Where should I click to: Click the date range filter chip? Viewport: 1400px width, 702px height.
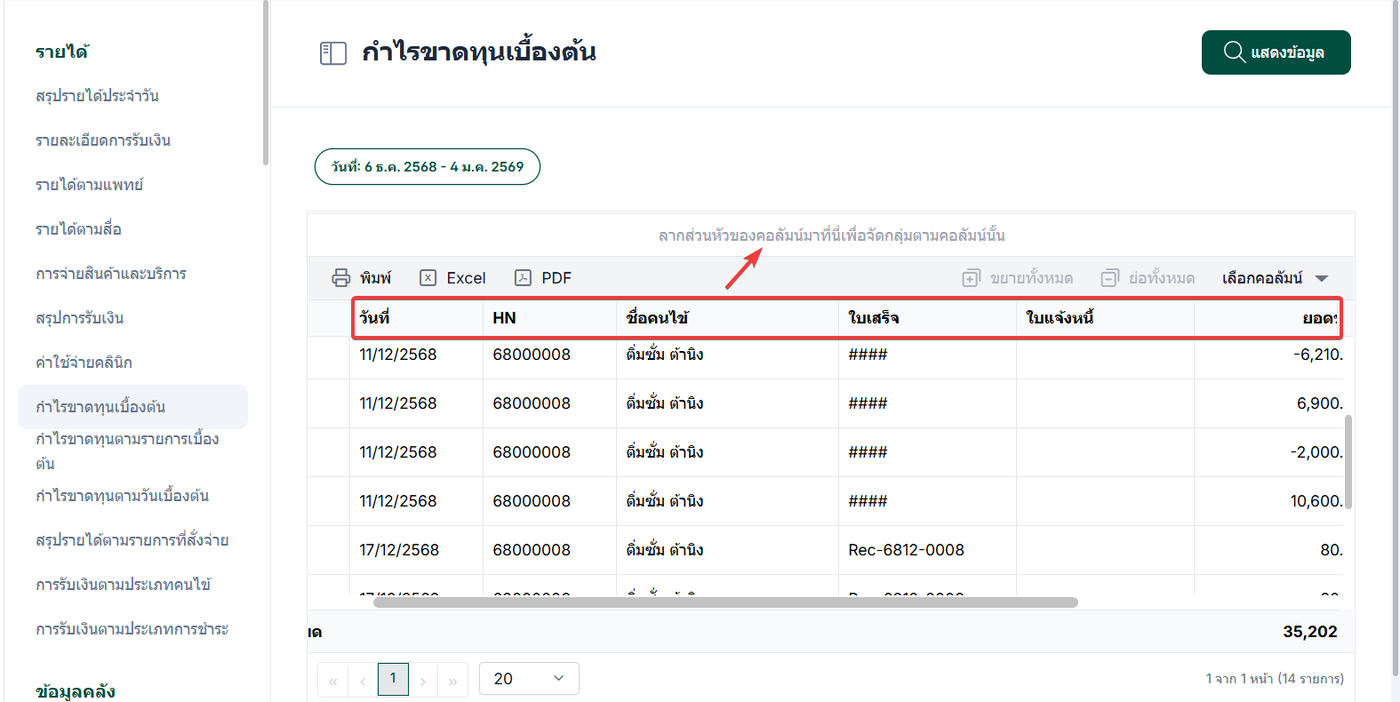[427, 167]
